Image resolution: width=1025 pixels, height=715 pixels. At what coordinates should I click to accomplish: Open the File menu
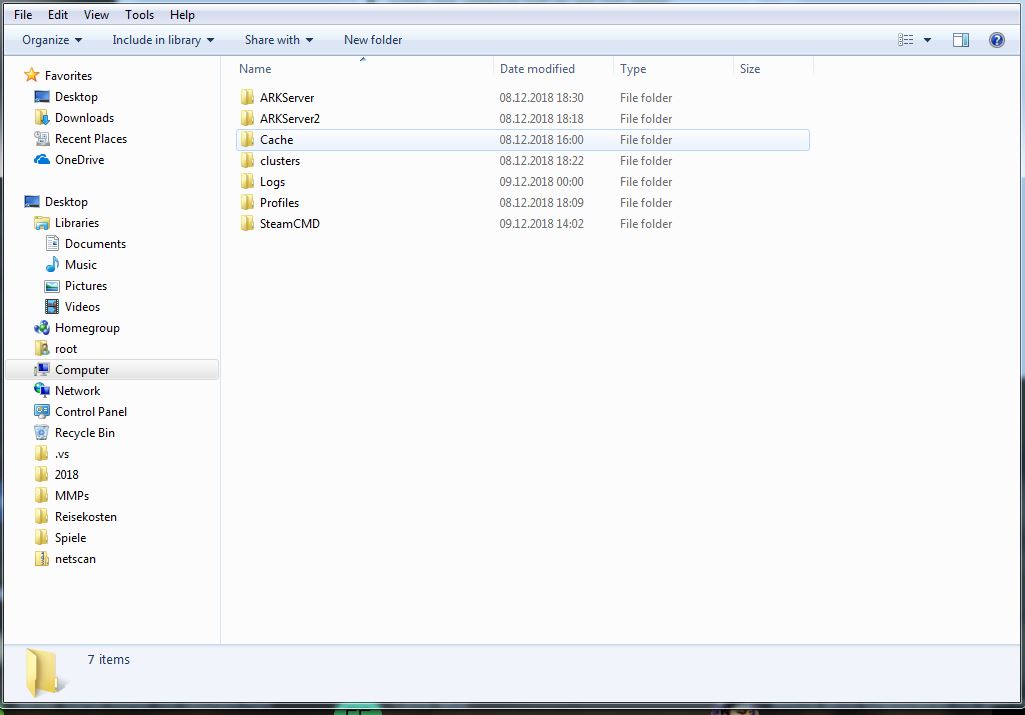(x=23, y=14)
